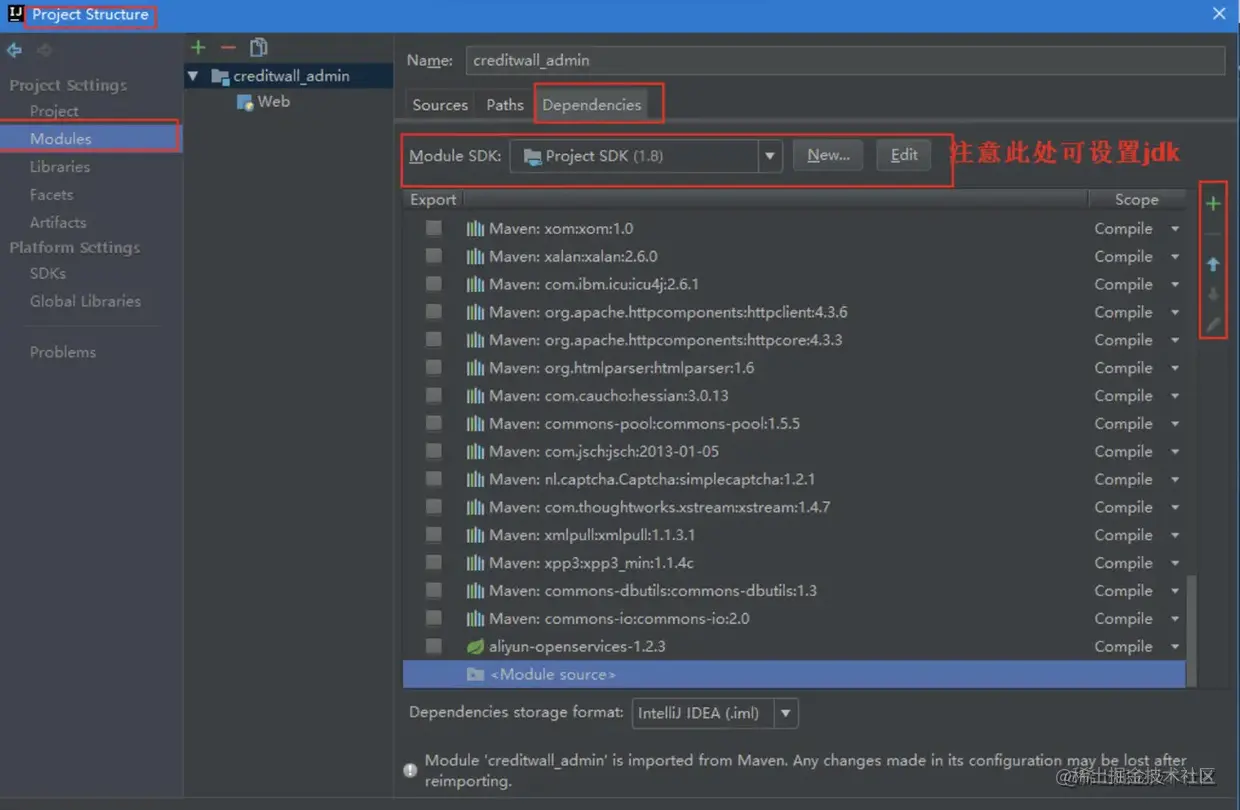Click the aliyun-openservices leaf icon

(475, 647)
